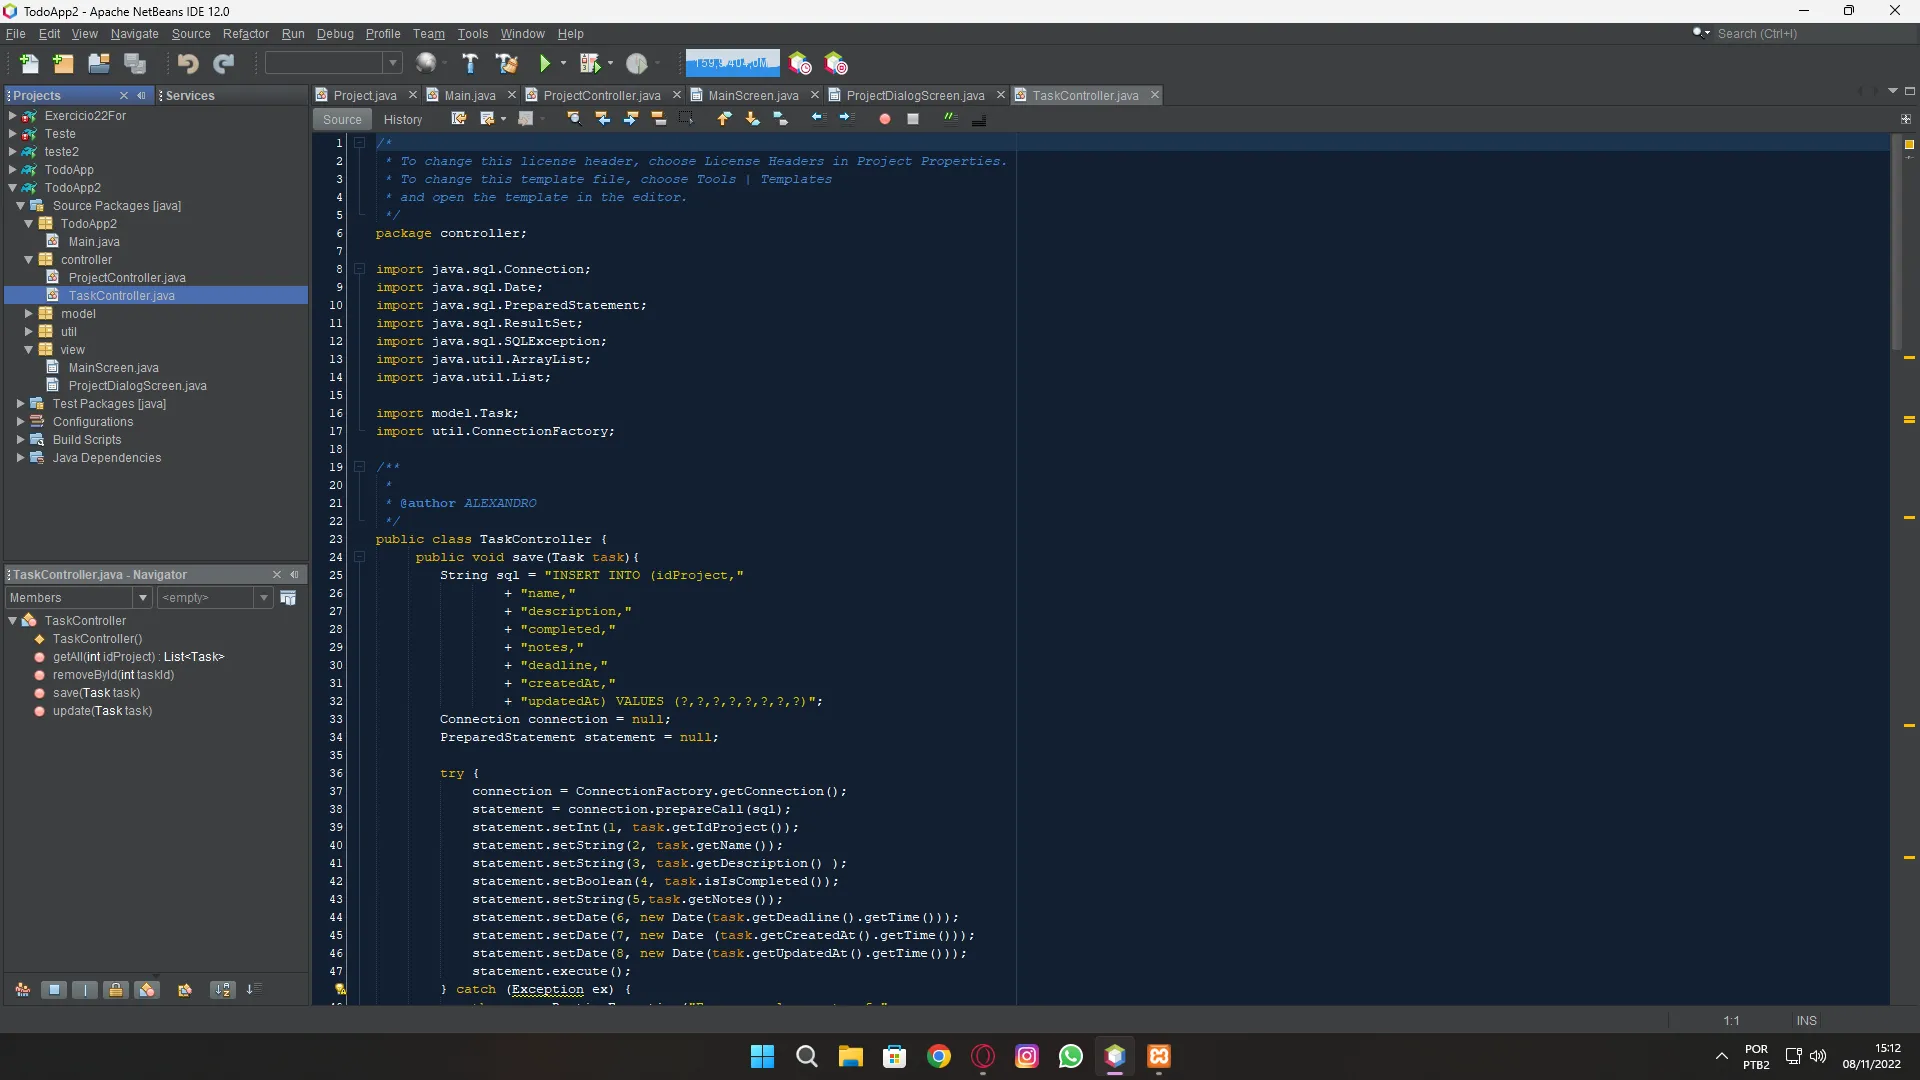Click the memory usage bar to run GC
Screen dimensions: 1920x1080
pos(732,63)
